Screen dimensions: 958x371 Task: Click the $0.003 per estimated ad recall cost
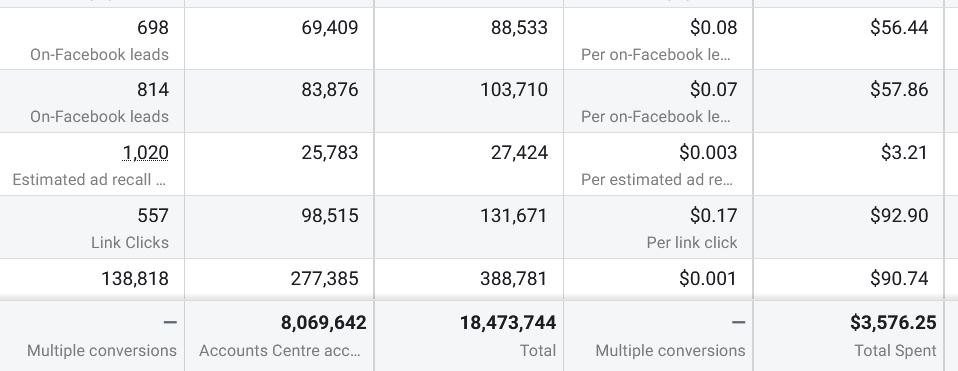[708, 152]
